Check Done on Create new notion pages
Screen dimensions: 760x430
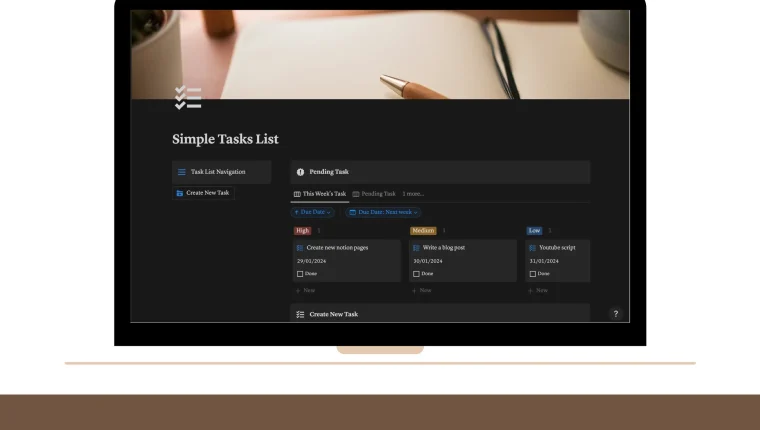pos(300,273)
